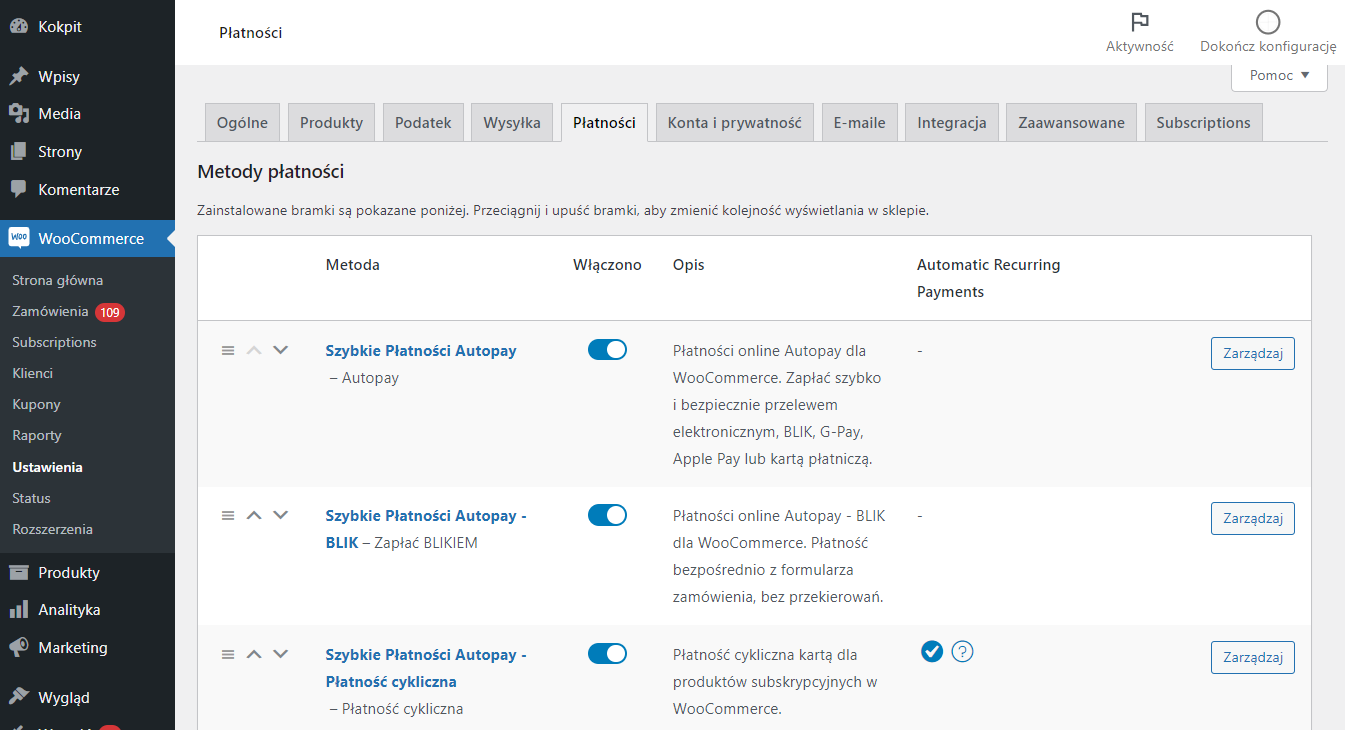Viewport: 1345px width, 730px height.
Task: Move Autopay BLIK gateway down
Action: (280, 515)
